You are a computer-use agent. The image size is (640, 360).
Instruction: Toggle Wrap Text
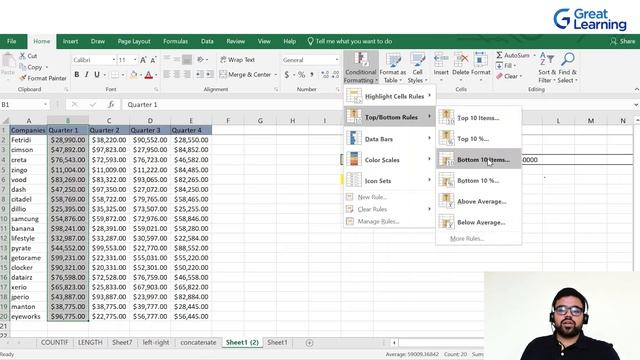coord(238,60)
